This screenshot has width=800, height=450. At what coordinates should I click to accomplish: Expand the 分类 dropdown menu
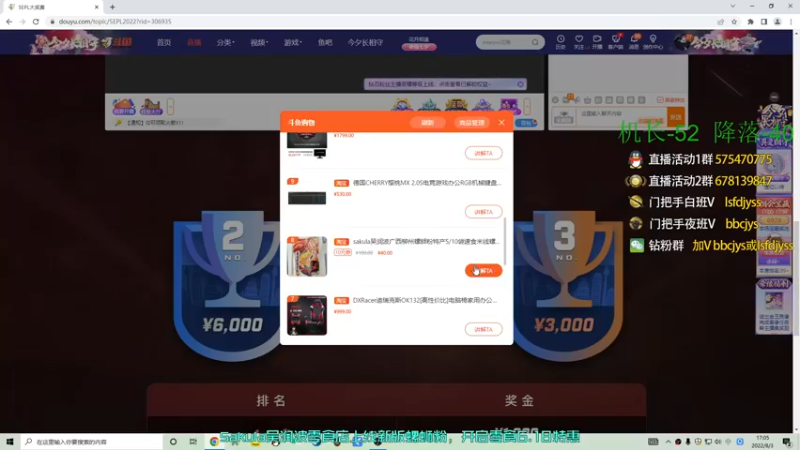coord(225,42)
